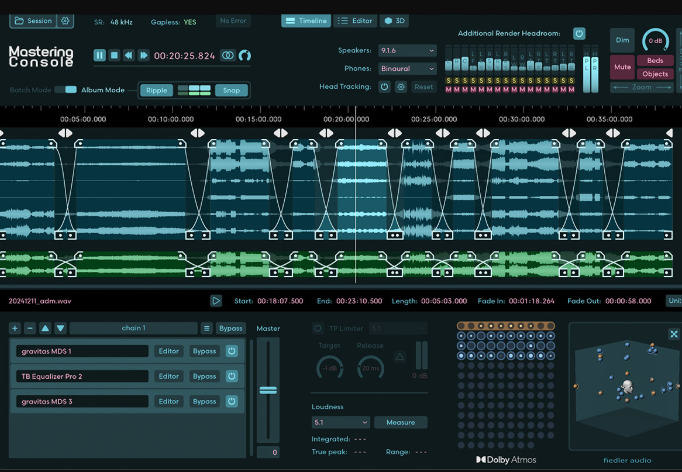682x472 pixels.
Task: Expand the 3D object view icon
Action: [x=674, y=334]
